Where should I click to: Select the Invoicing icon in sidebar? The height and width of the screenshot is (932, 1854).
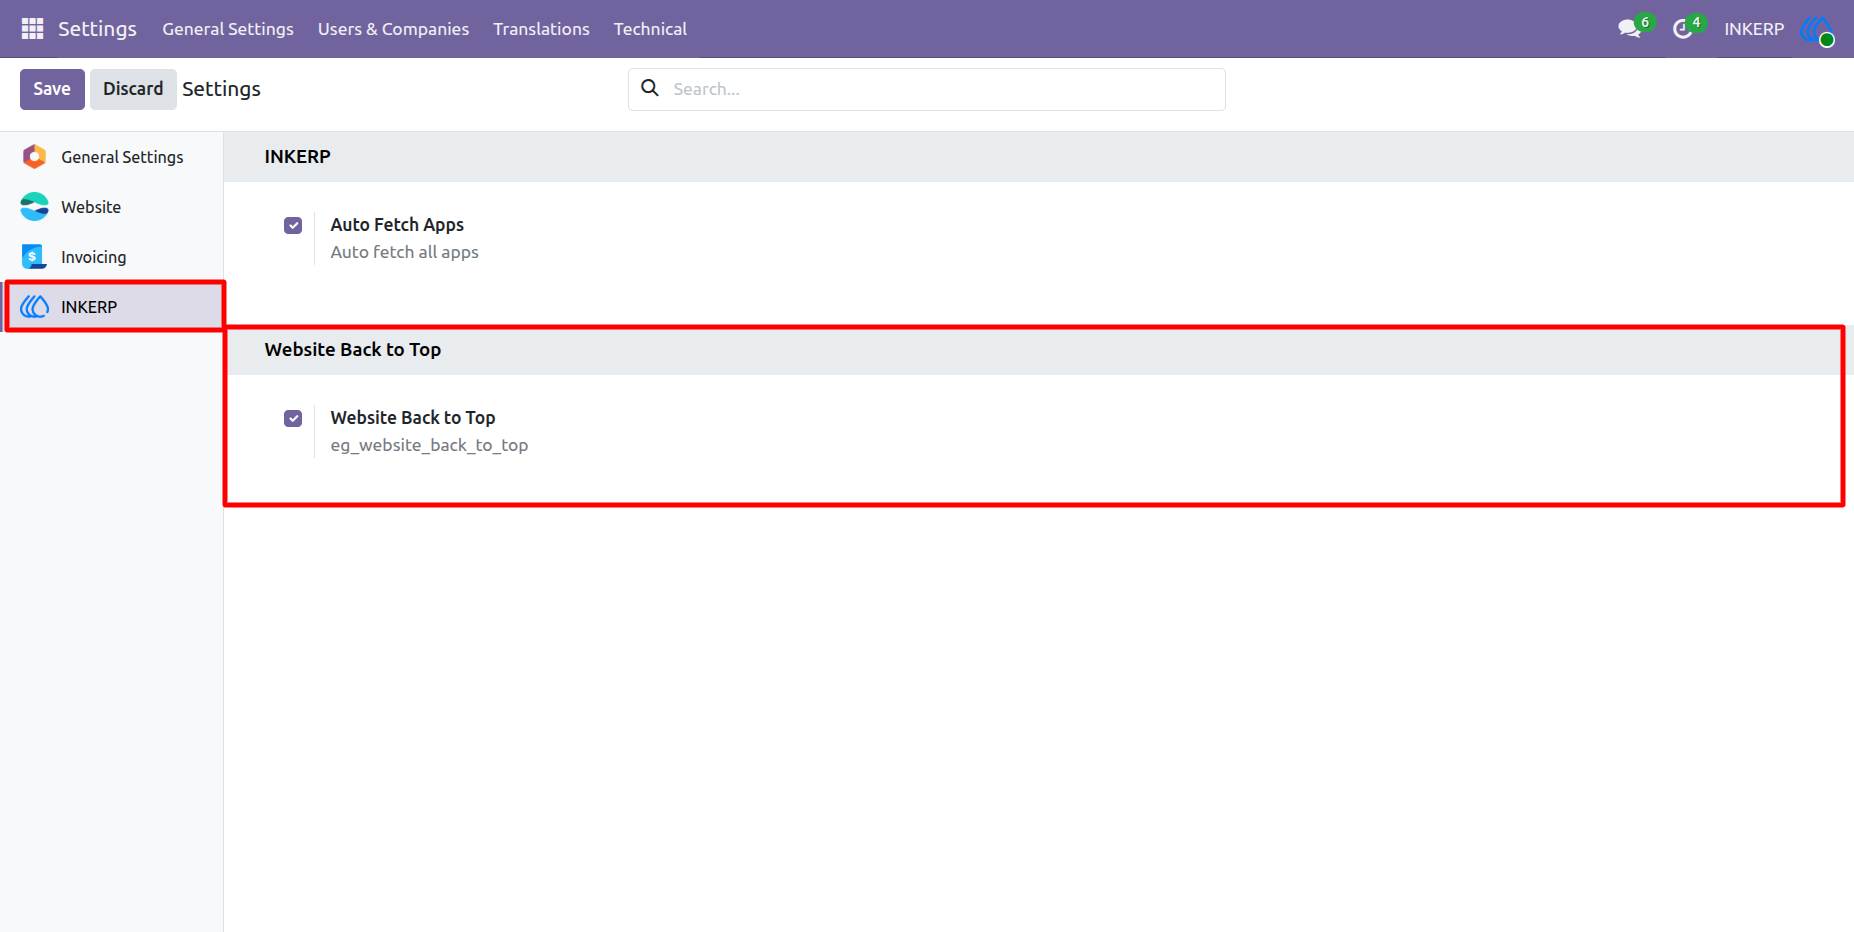pyautogui.click(x=34, y=257)
